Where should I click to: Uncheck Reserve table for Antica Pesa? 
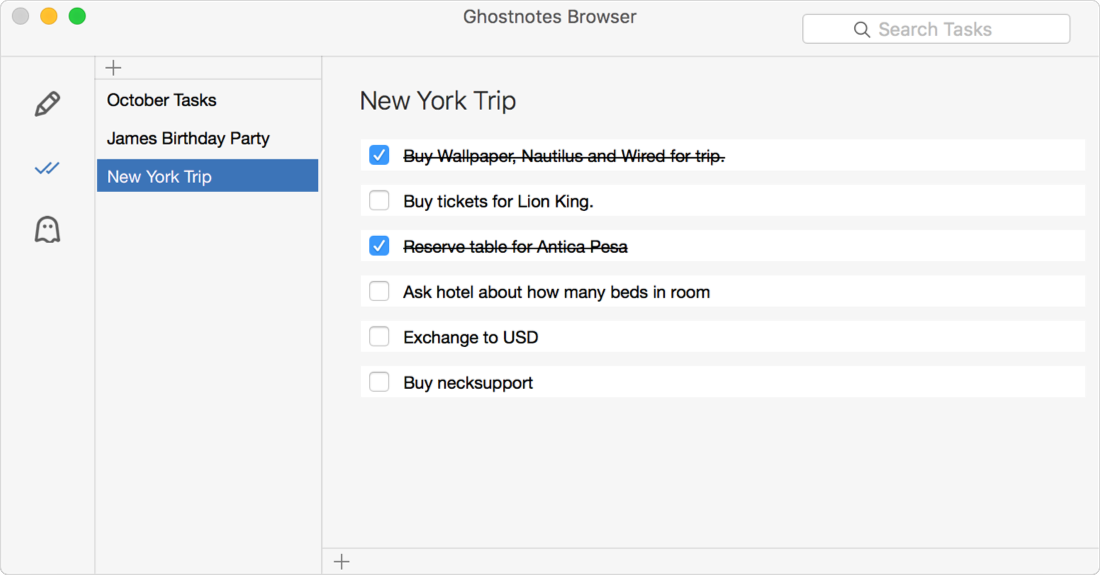(x=379, y=246)
